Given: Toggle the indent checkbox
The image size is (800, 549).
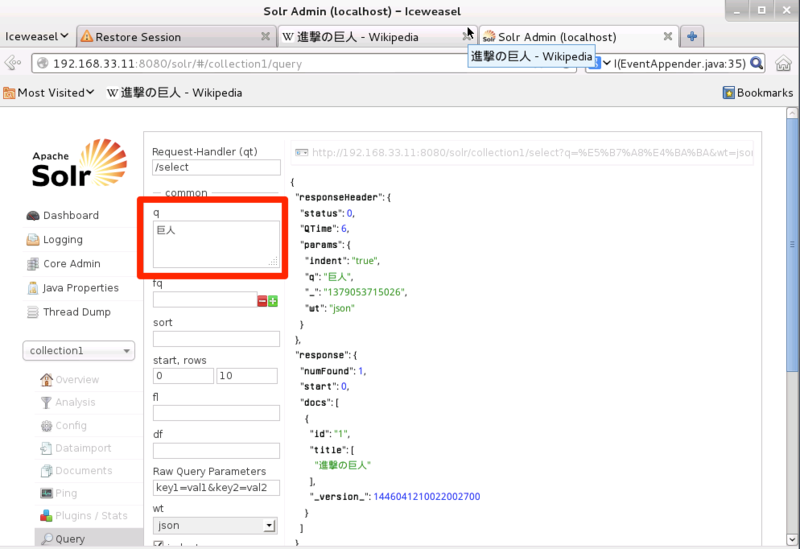Looking at the screenshot, I should (158, 545).
